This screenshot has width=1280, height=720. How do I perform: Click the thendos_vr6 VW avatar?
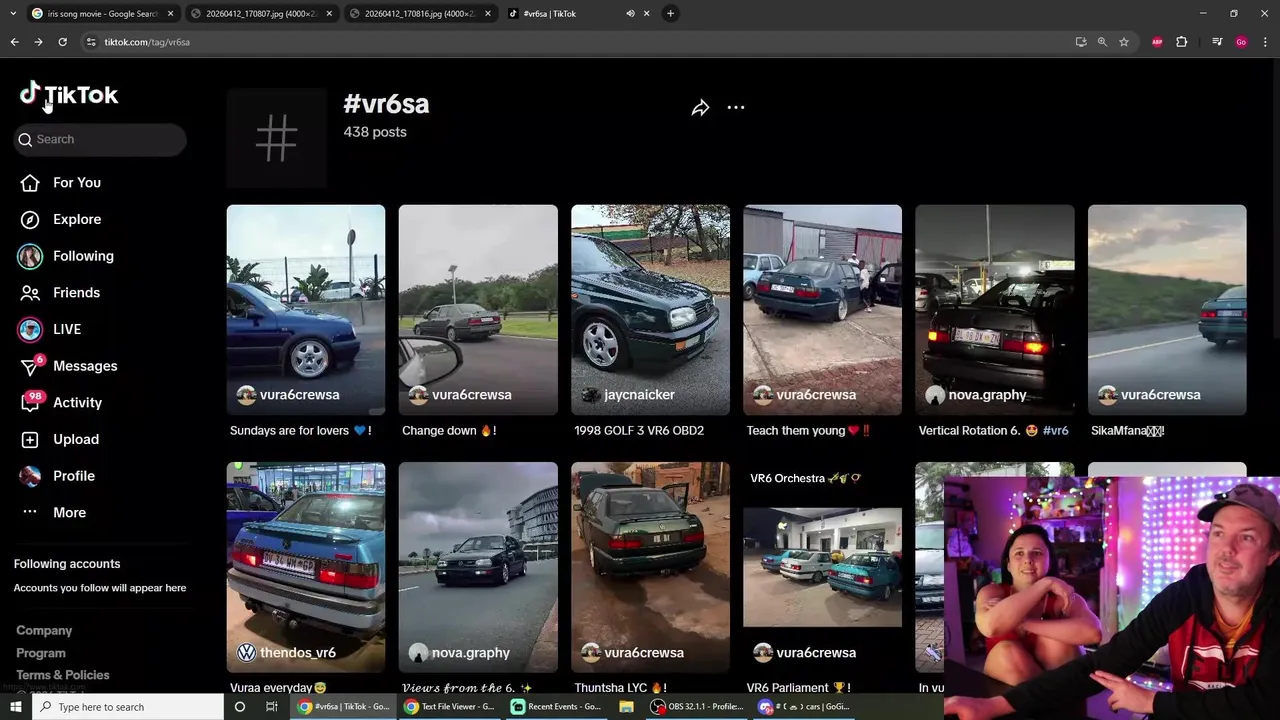pos(246,653)
